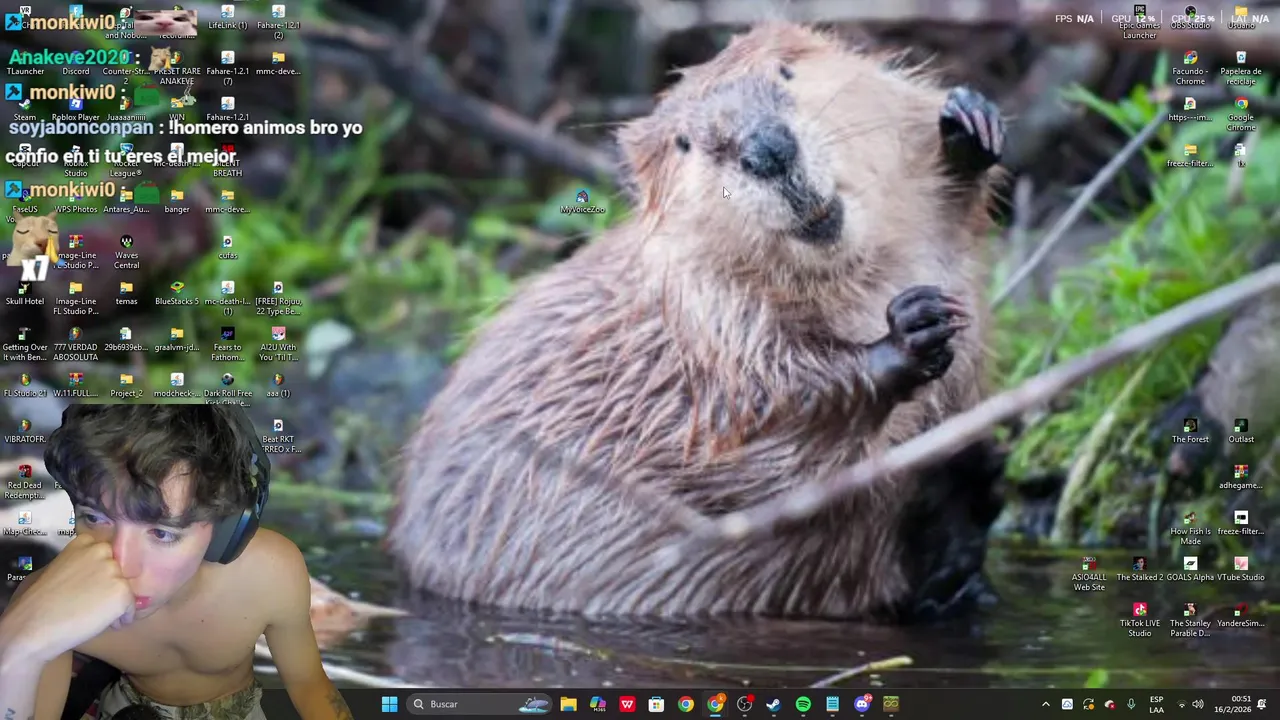Select the Red Dead Redemption shortcut
The image size is (1280, 720).
[x=25, y=482]
